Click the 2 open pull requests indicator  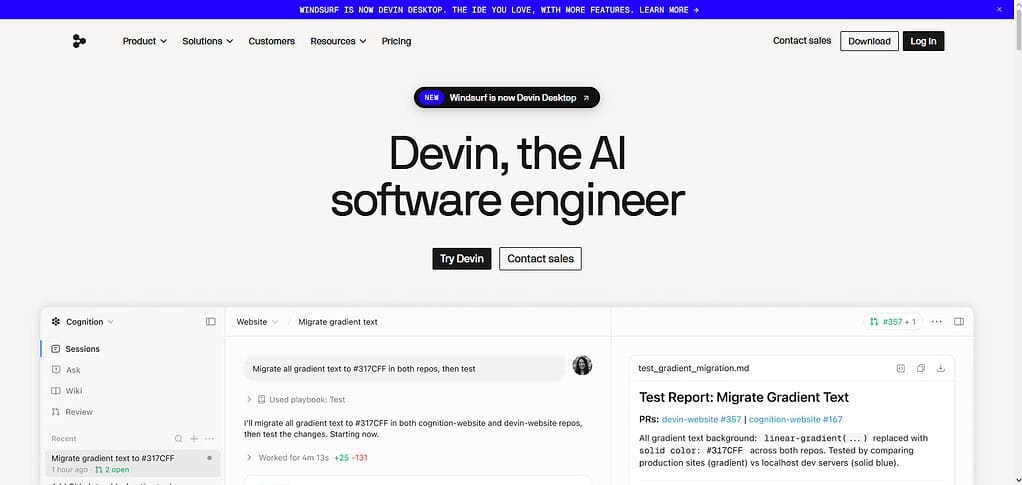coord(112,469)
